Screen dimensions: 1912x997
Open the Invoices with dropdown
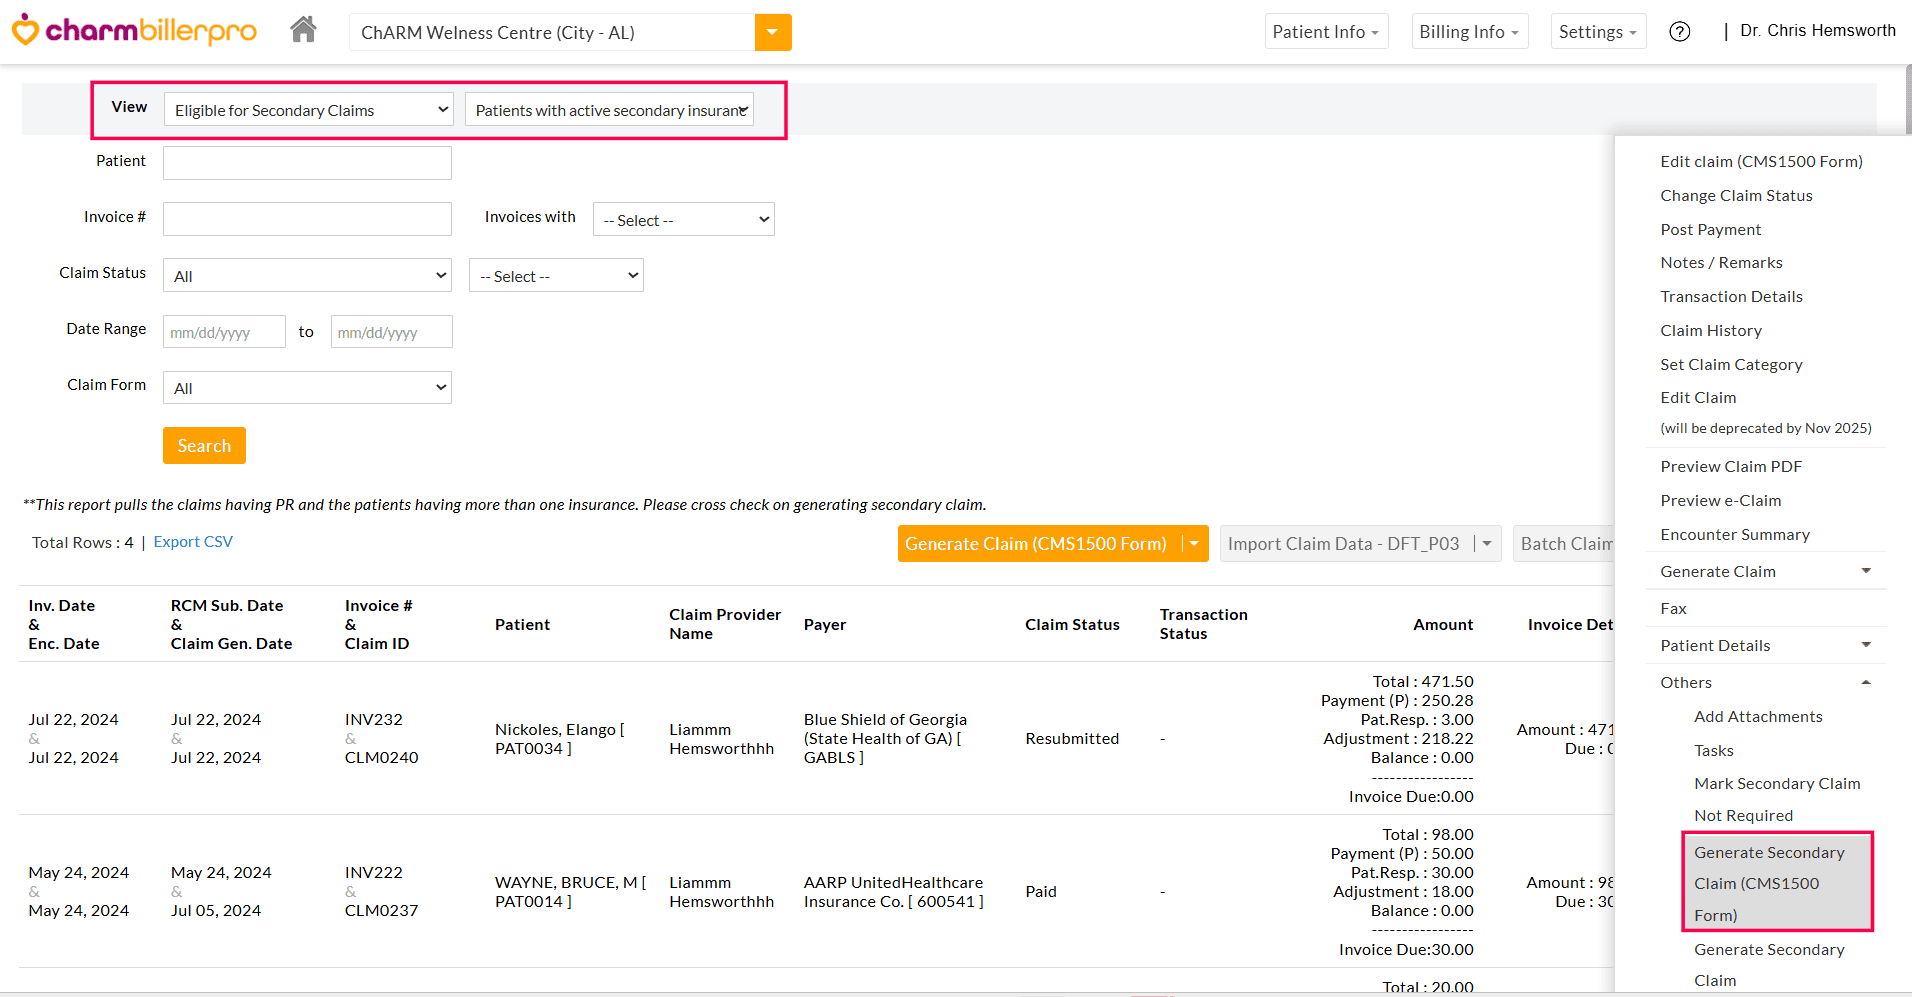point(684,219)
